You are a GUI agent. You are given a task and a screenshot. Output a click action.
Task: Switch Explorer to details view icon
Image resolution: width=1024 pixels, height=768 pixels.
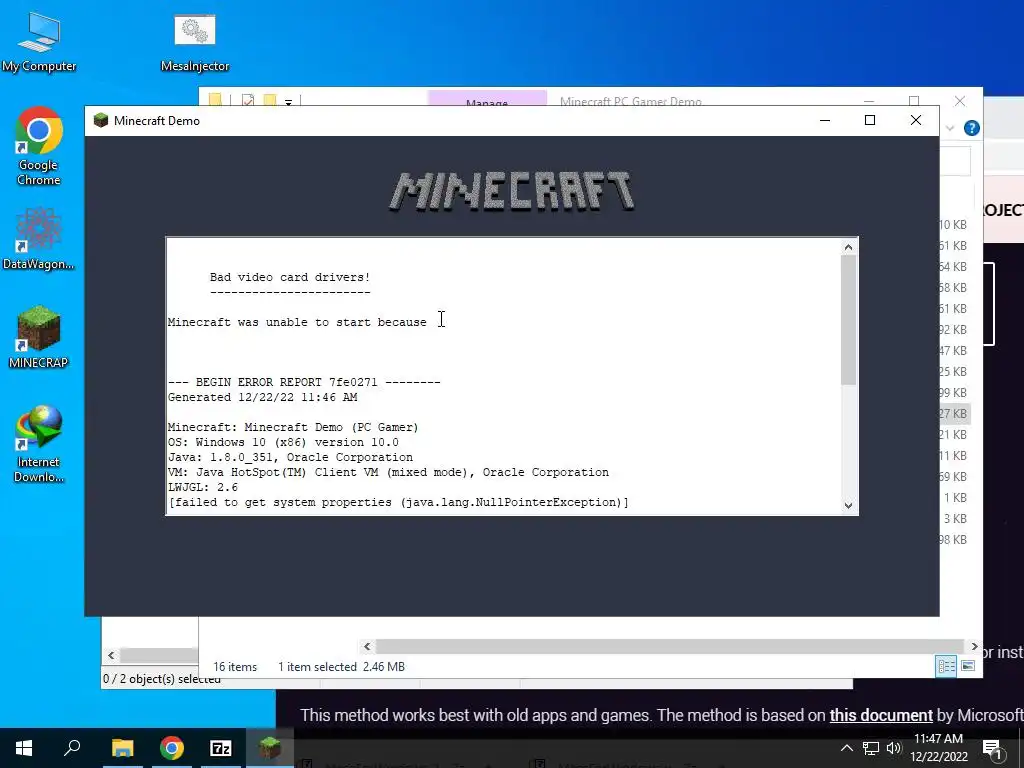(946, 666)
